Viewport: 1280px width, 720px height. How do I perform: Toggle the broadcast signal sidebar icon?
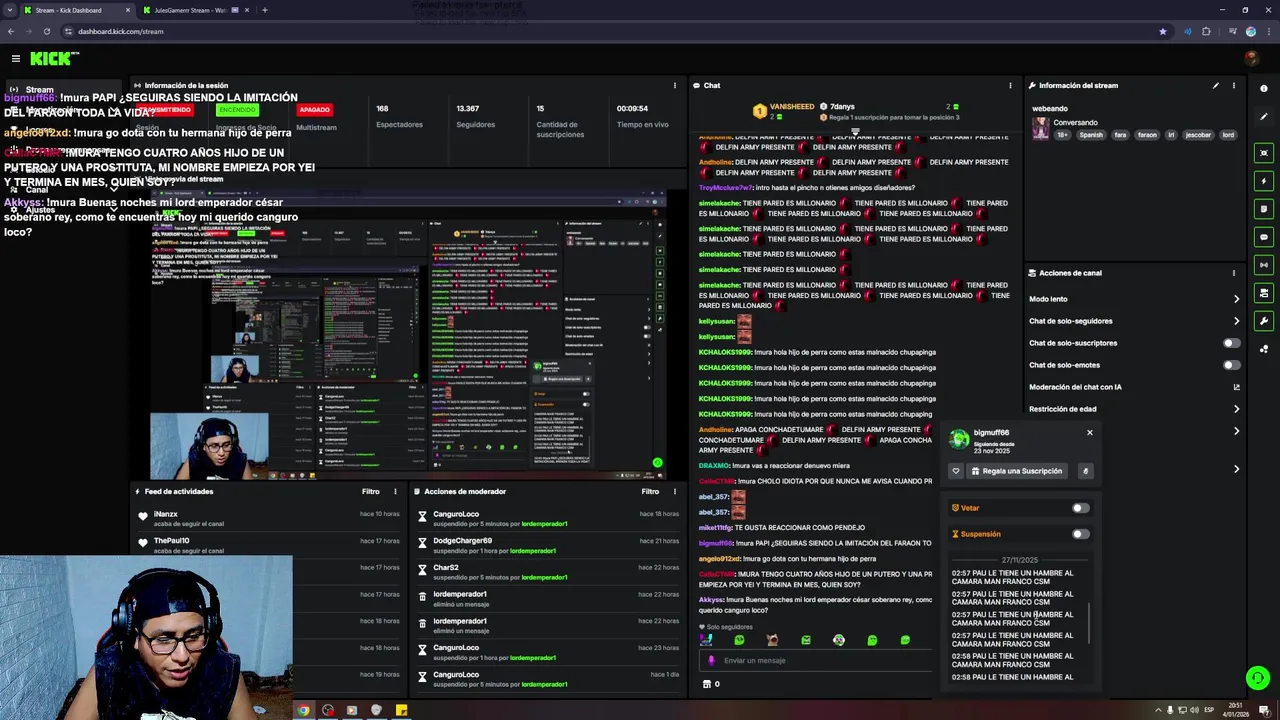coord(1264,265)
